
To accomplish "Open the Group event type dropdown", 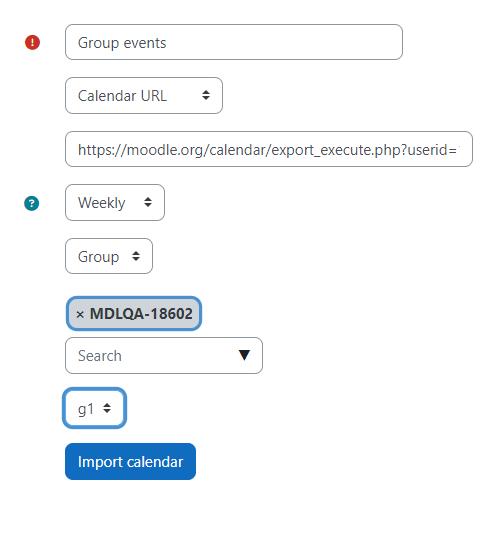I will [109, 256].
